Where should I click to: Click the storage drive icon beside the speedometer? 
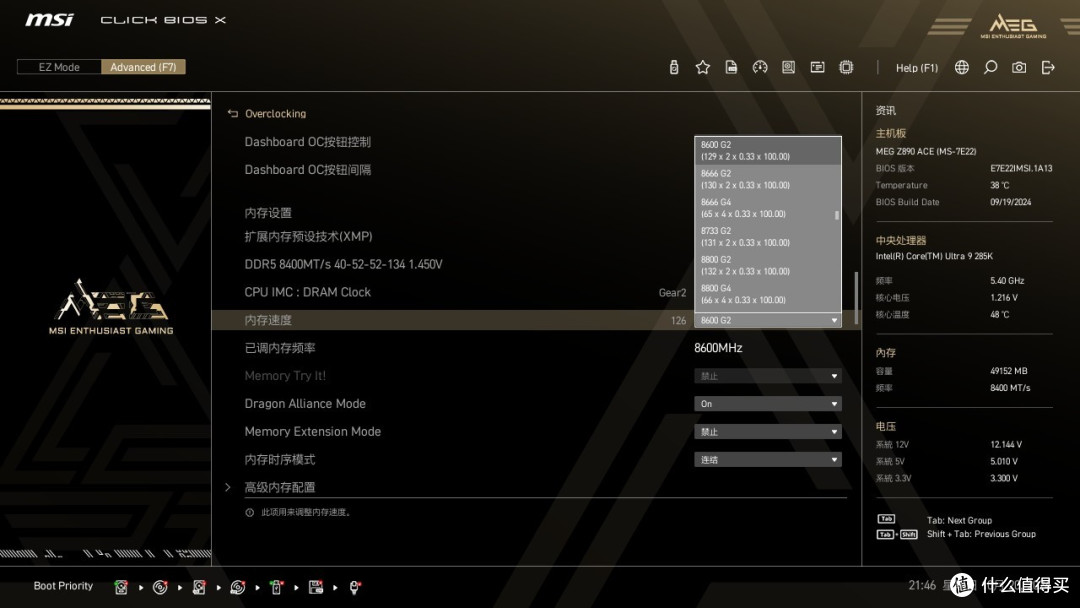pos(789,67)
